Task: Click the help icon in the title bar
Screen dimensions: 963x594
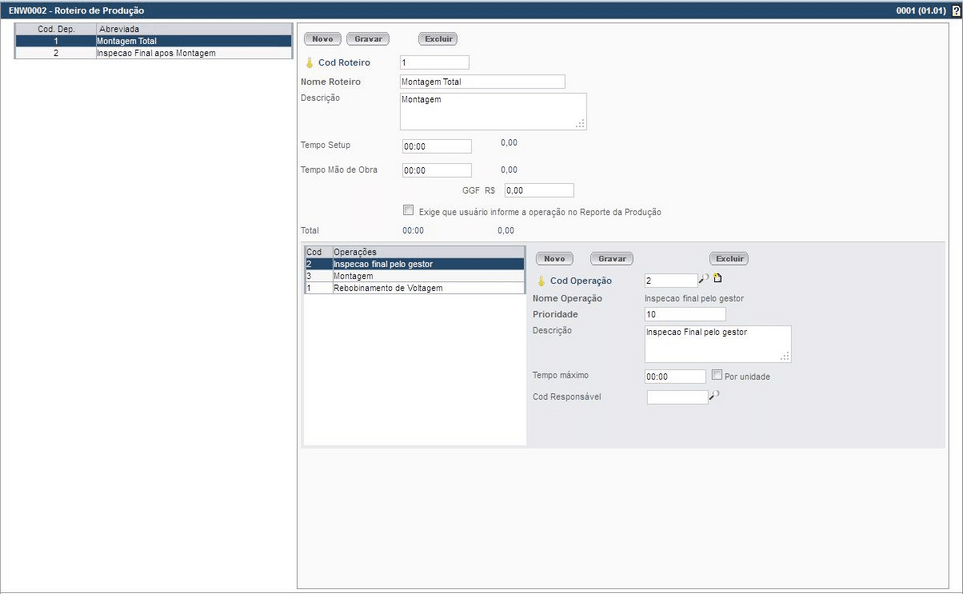Action: tap(956, 10)
